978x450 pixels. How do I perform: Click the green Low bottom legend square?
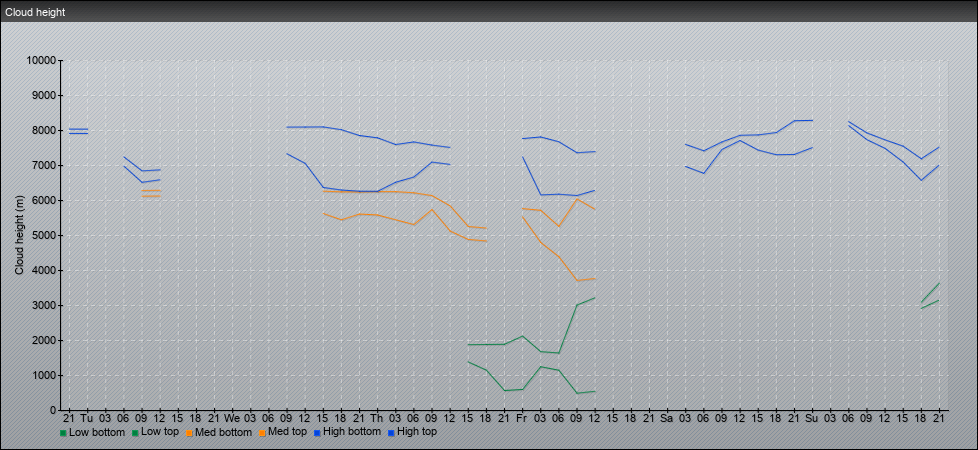64,433
